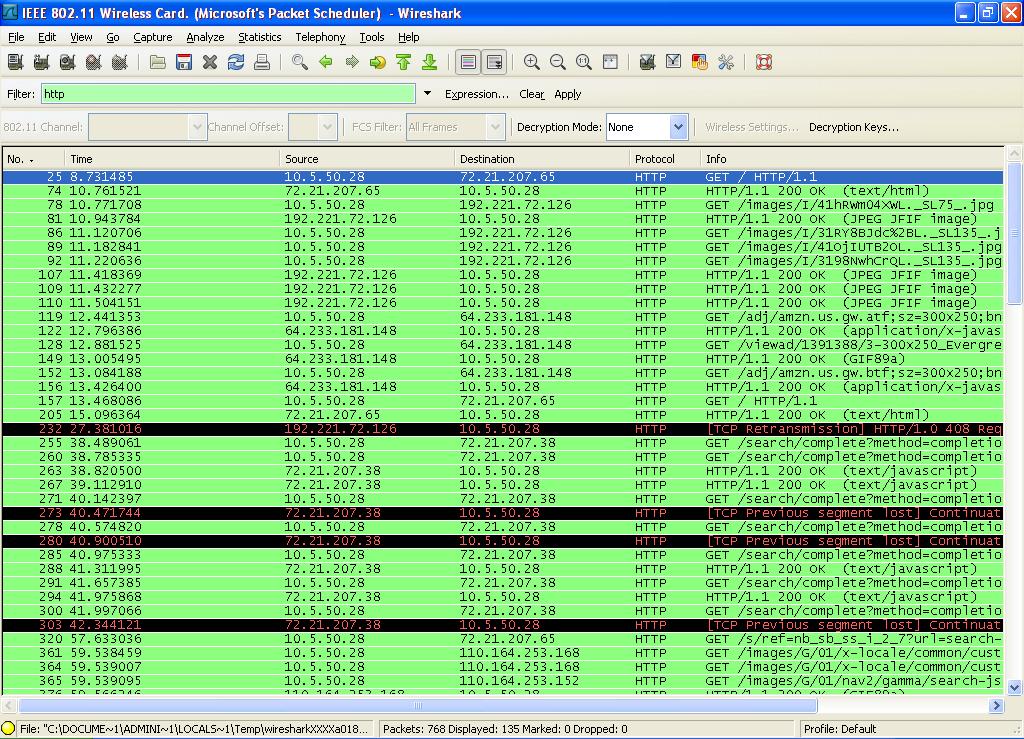Go back in packet history

(x=326, y=62)
